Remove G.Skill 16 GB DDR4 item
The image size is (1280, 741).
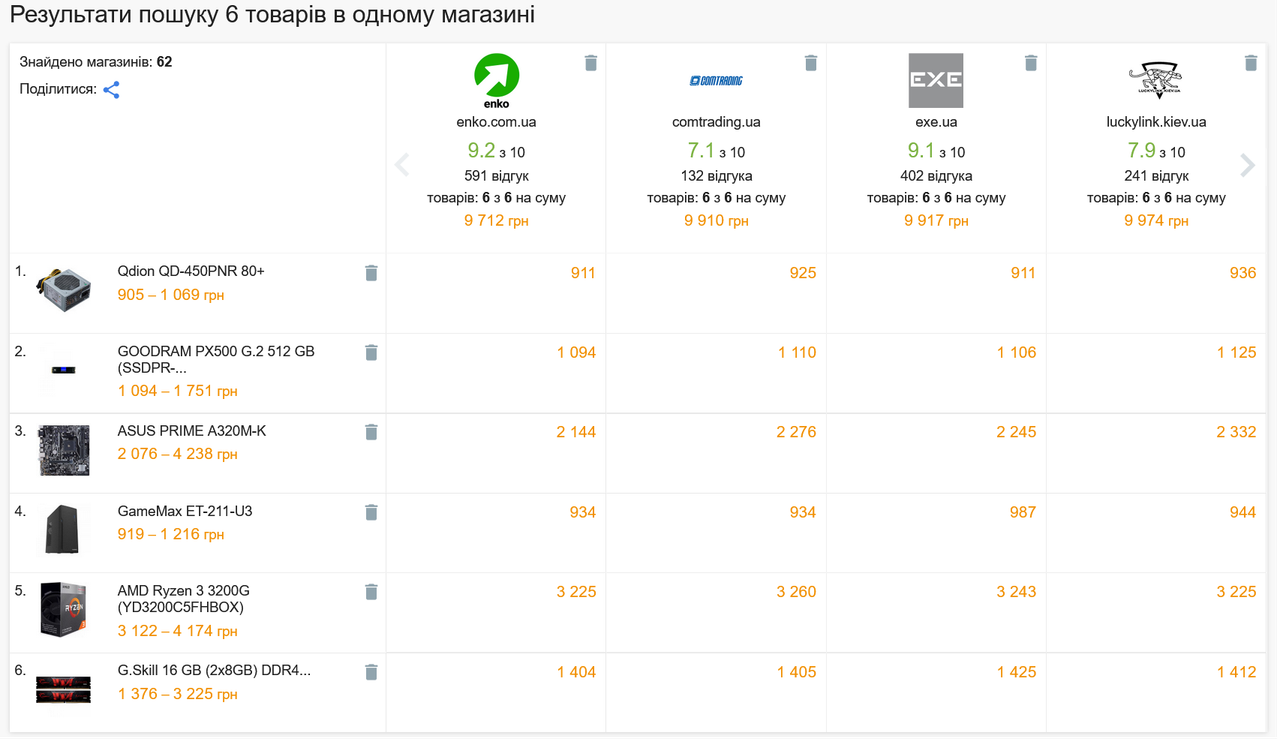[371, 672]
